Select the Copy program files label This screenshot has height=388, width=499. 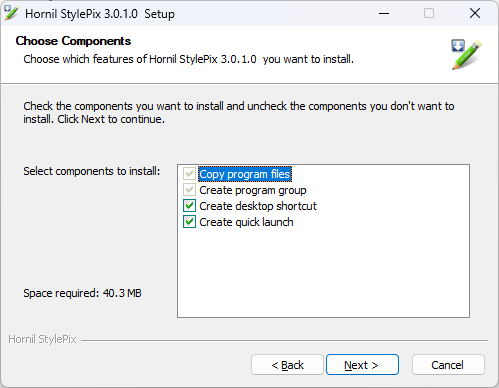pos(245,174)
